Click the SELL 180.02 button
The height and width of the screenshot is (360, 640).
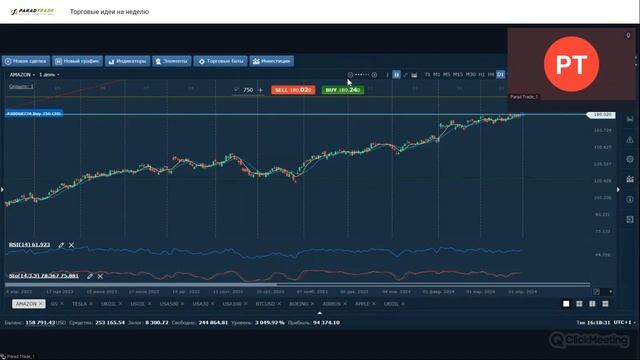pyautogui.click(x=293, y=90)
